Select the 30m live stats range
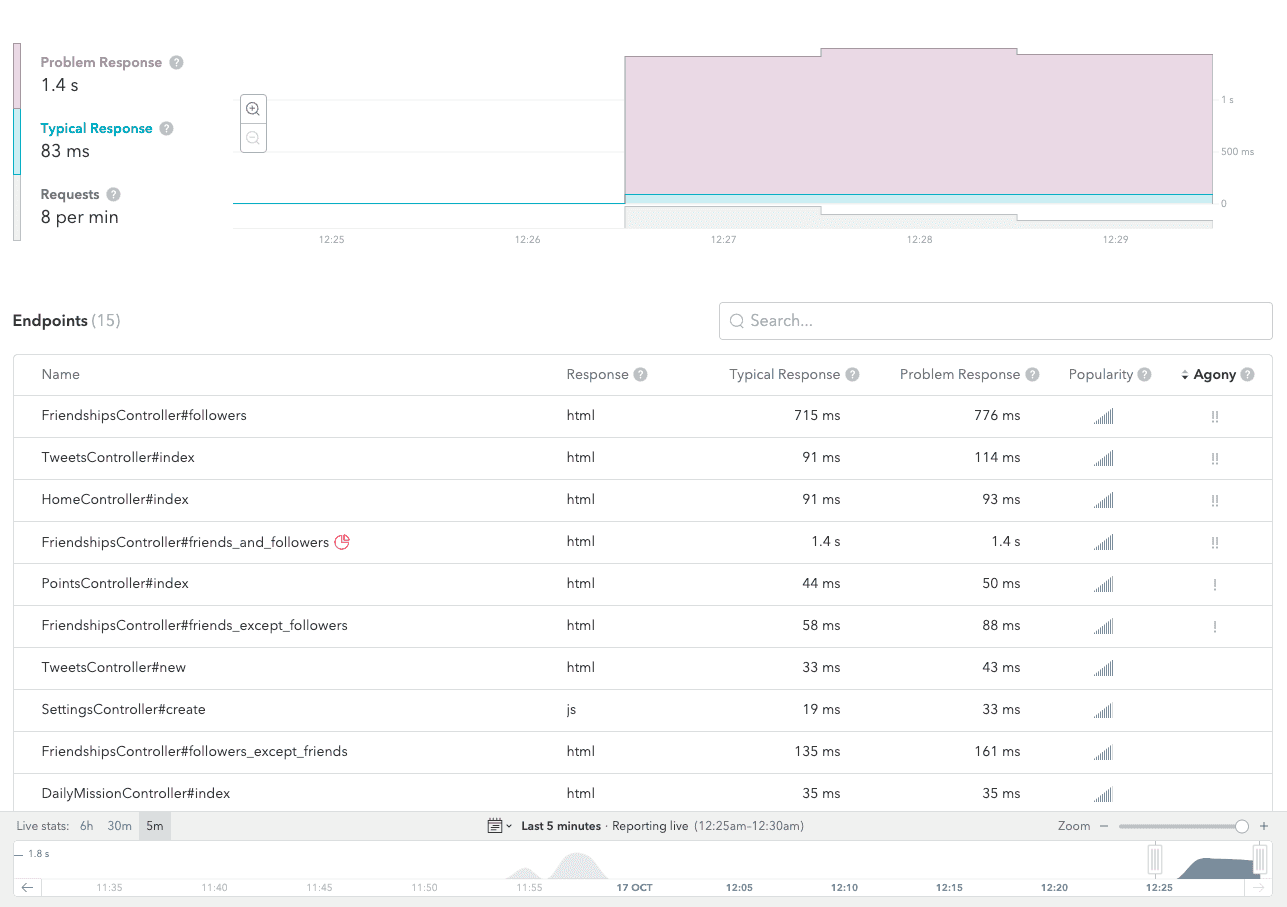Screen dimensions: 1287x907 [120, 826]
